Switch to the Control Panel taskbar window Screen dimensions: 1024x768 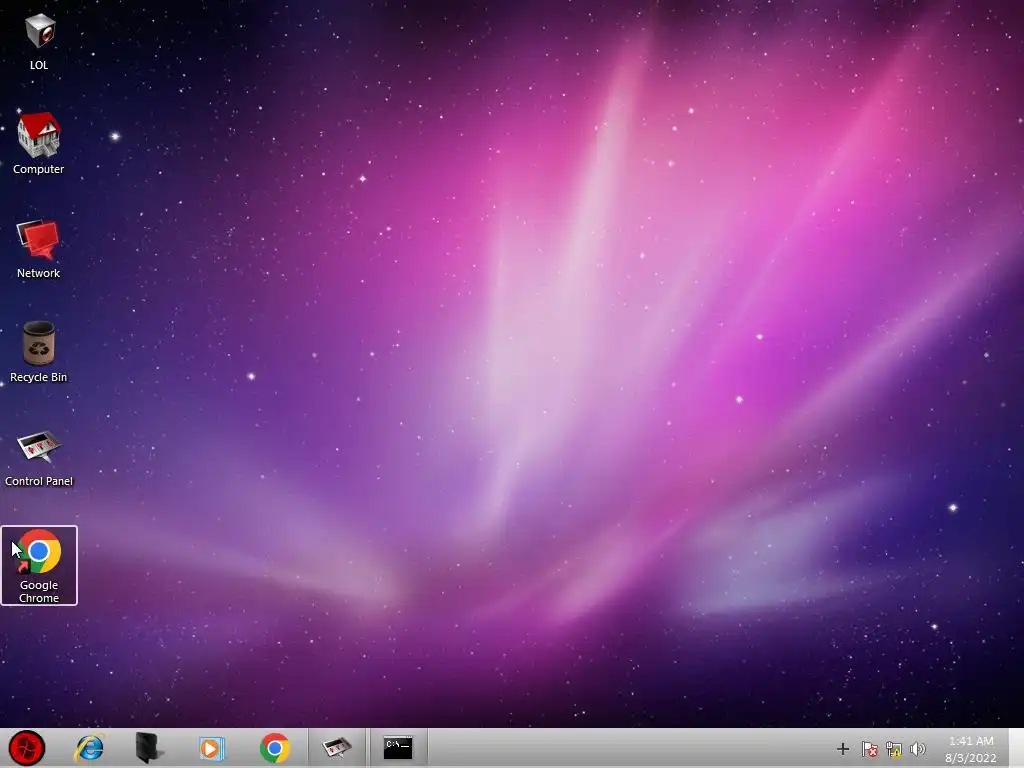click(x=337, y=748)
